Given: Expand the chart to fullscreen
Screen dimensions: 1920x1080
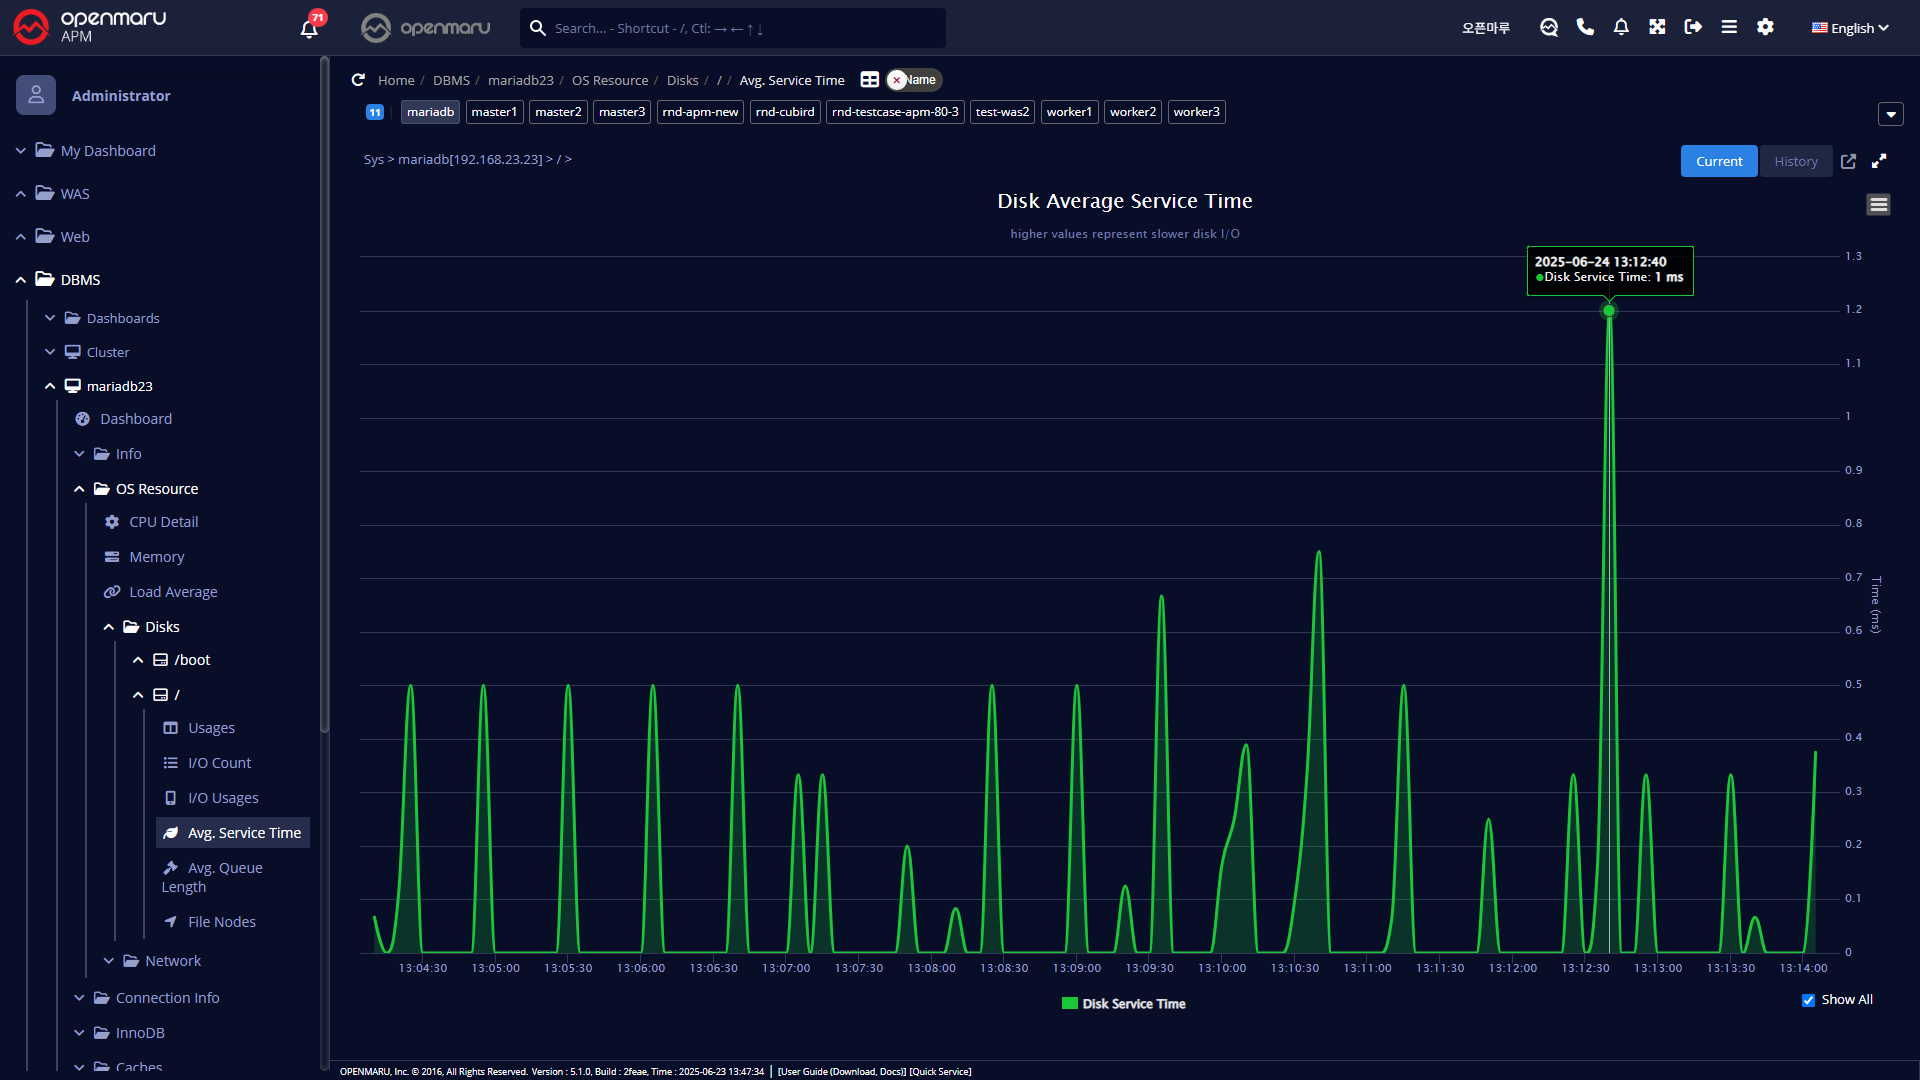Looking at the screenshot, I should [x=1879, y=161].
